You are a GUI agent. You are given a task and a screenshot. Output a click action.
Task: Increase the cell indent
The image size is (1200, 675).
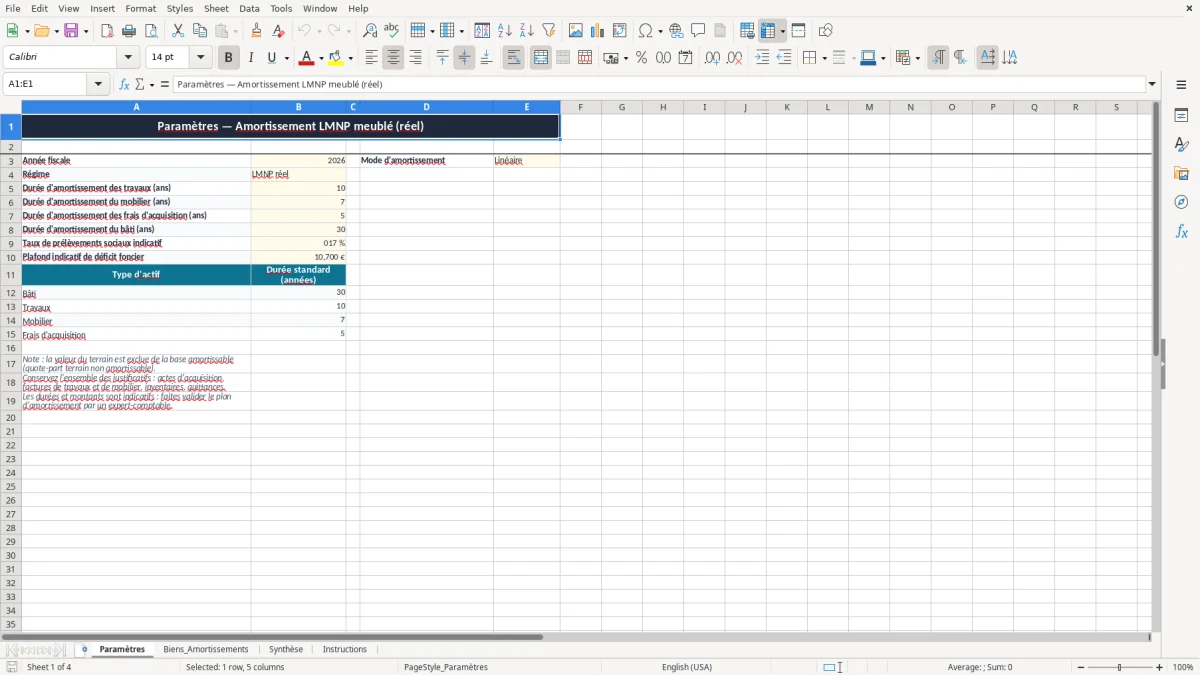[x=762, y=58]
